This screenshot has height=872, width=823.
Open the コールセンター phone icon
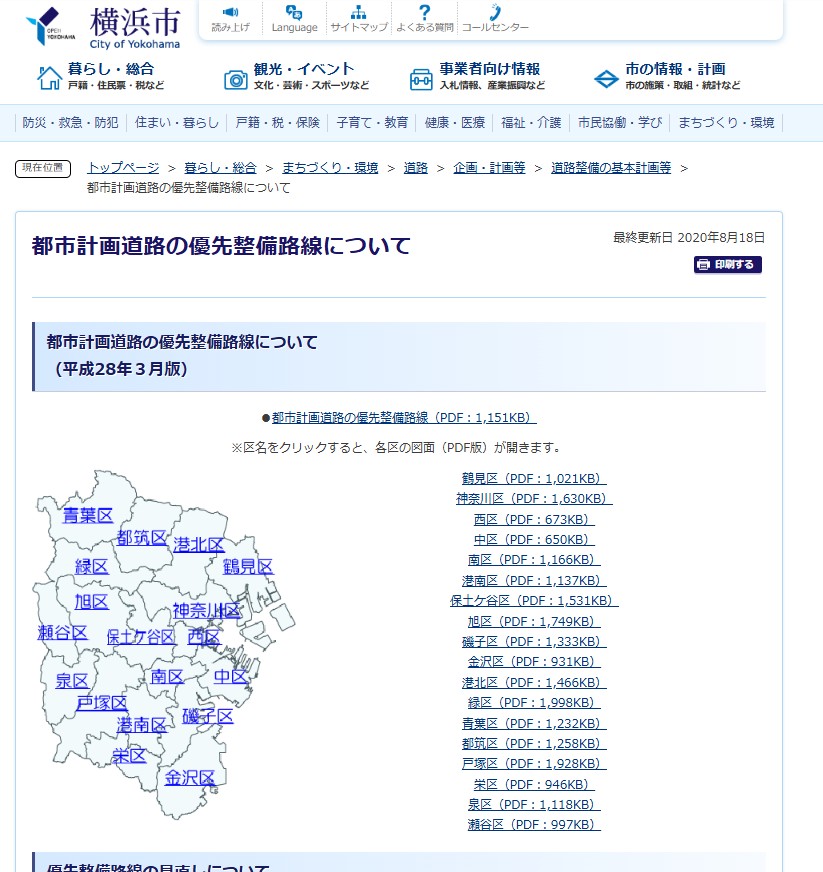494,13
